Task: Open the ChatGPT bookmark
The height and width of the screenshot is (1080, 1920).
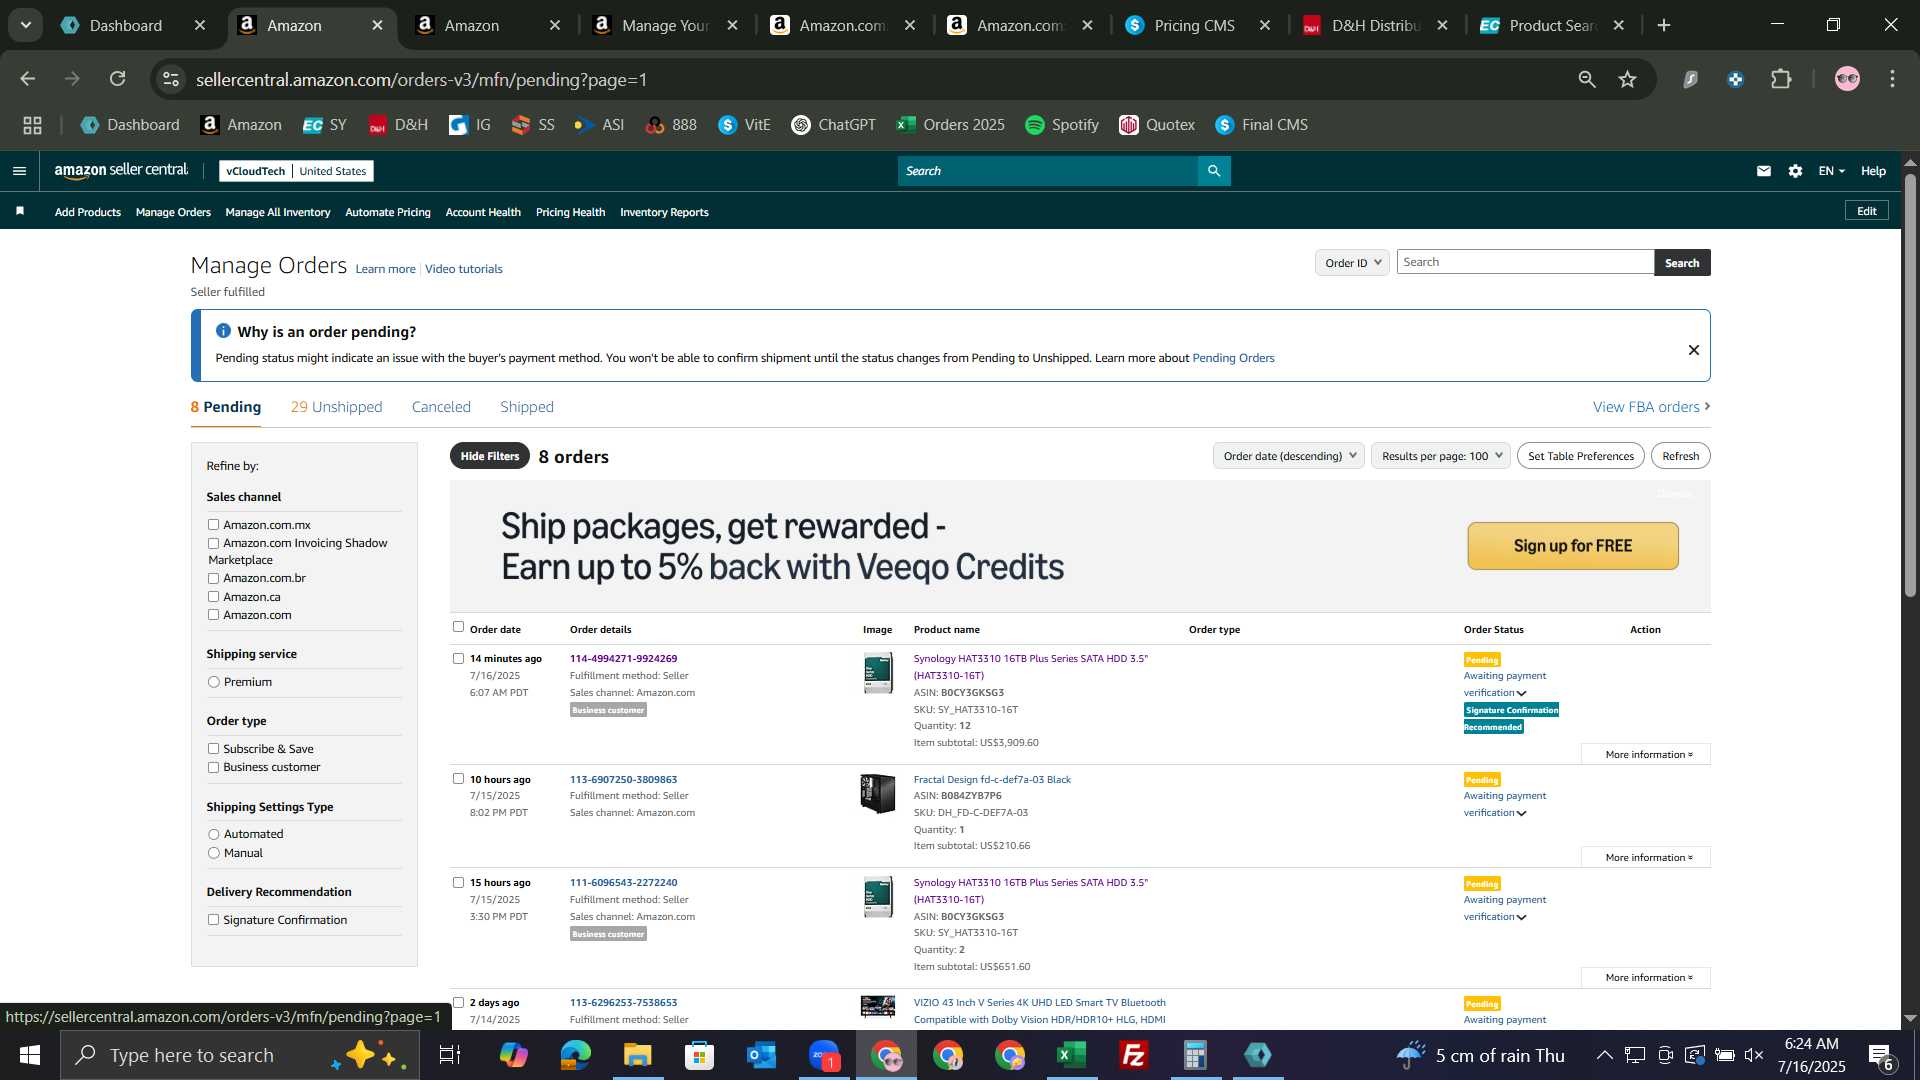Action: 833,125
